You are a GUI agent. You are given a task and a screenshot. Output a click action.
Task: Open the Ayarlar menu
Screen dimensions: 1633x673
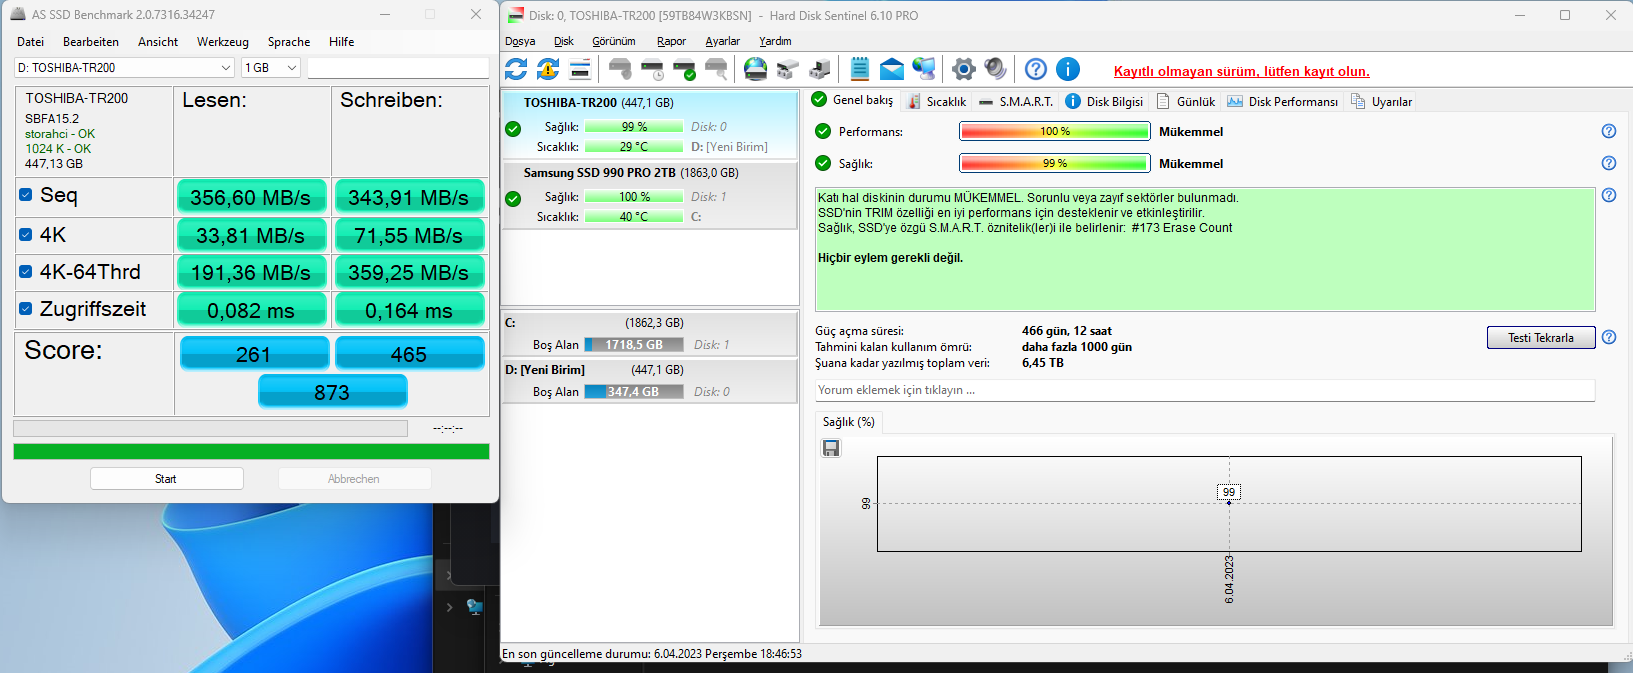coord(722,41)
